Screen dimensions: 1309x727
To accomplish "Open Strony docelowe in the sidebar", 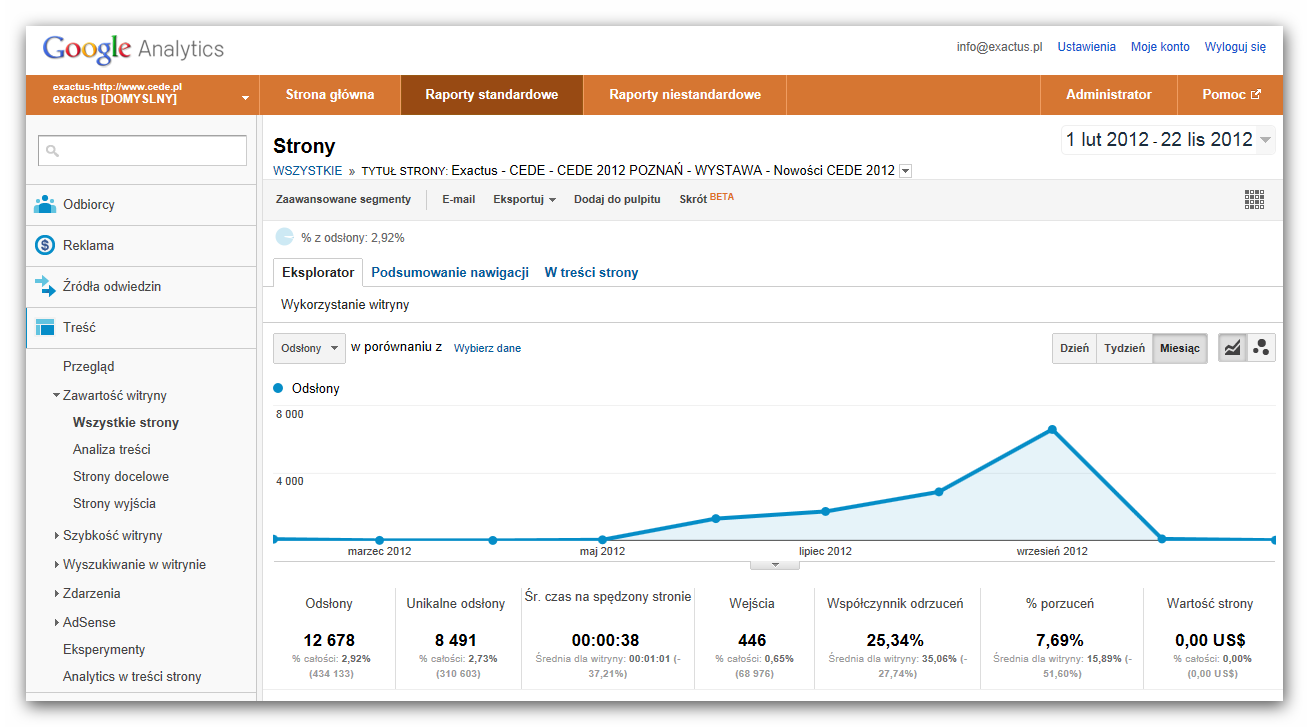I will click(x=121, y=476).
